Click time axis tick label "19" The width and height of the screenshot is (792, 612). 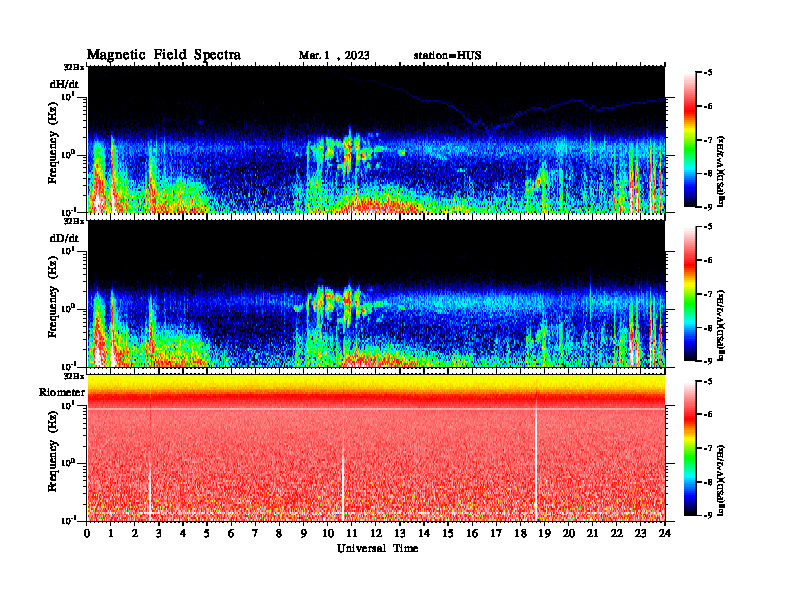pos(544,534)
